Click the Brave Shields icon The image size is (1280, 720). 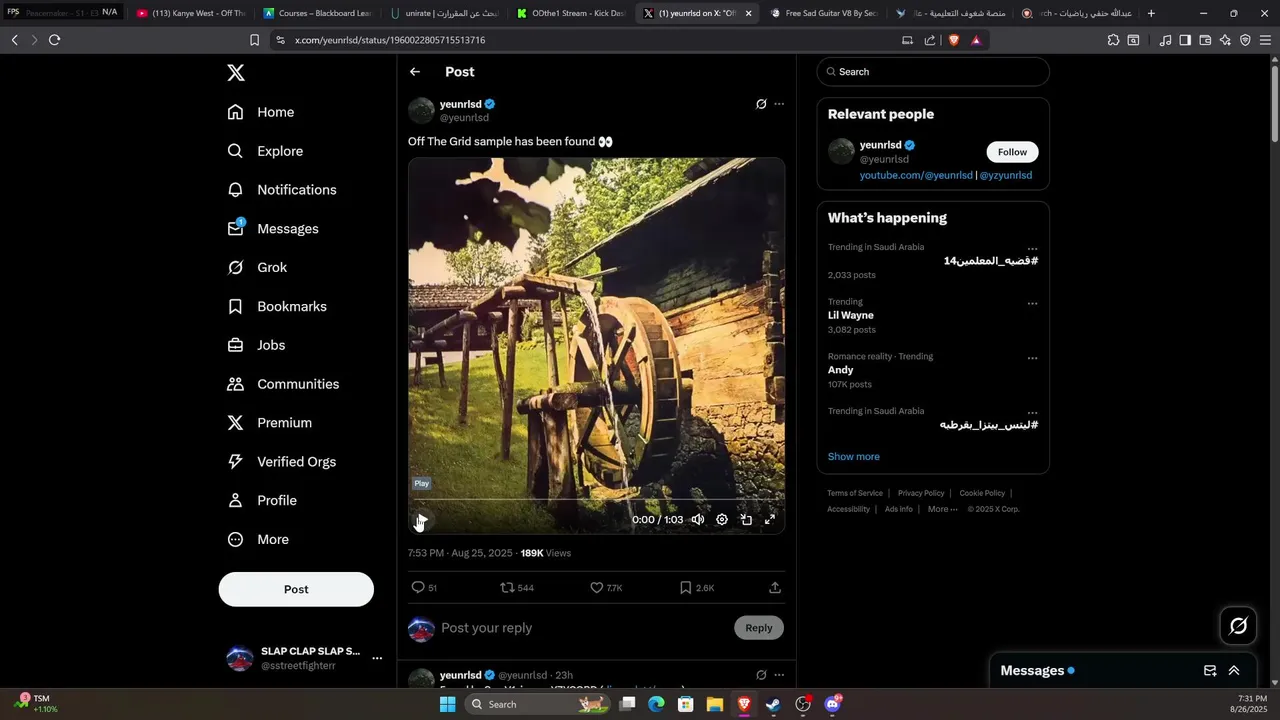pyautogui.click(x=953, y=40)
